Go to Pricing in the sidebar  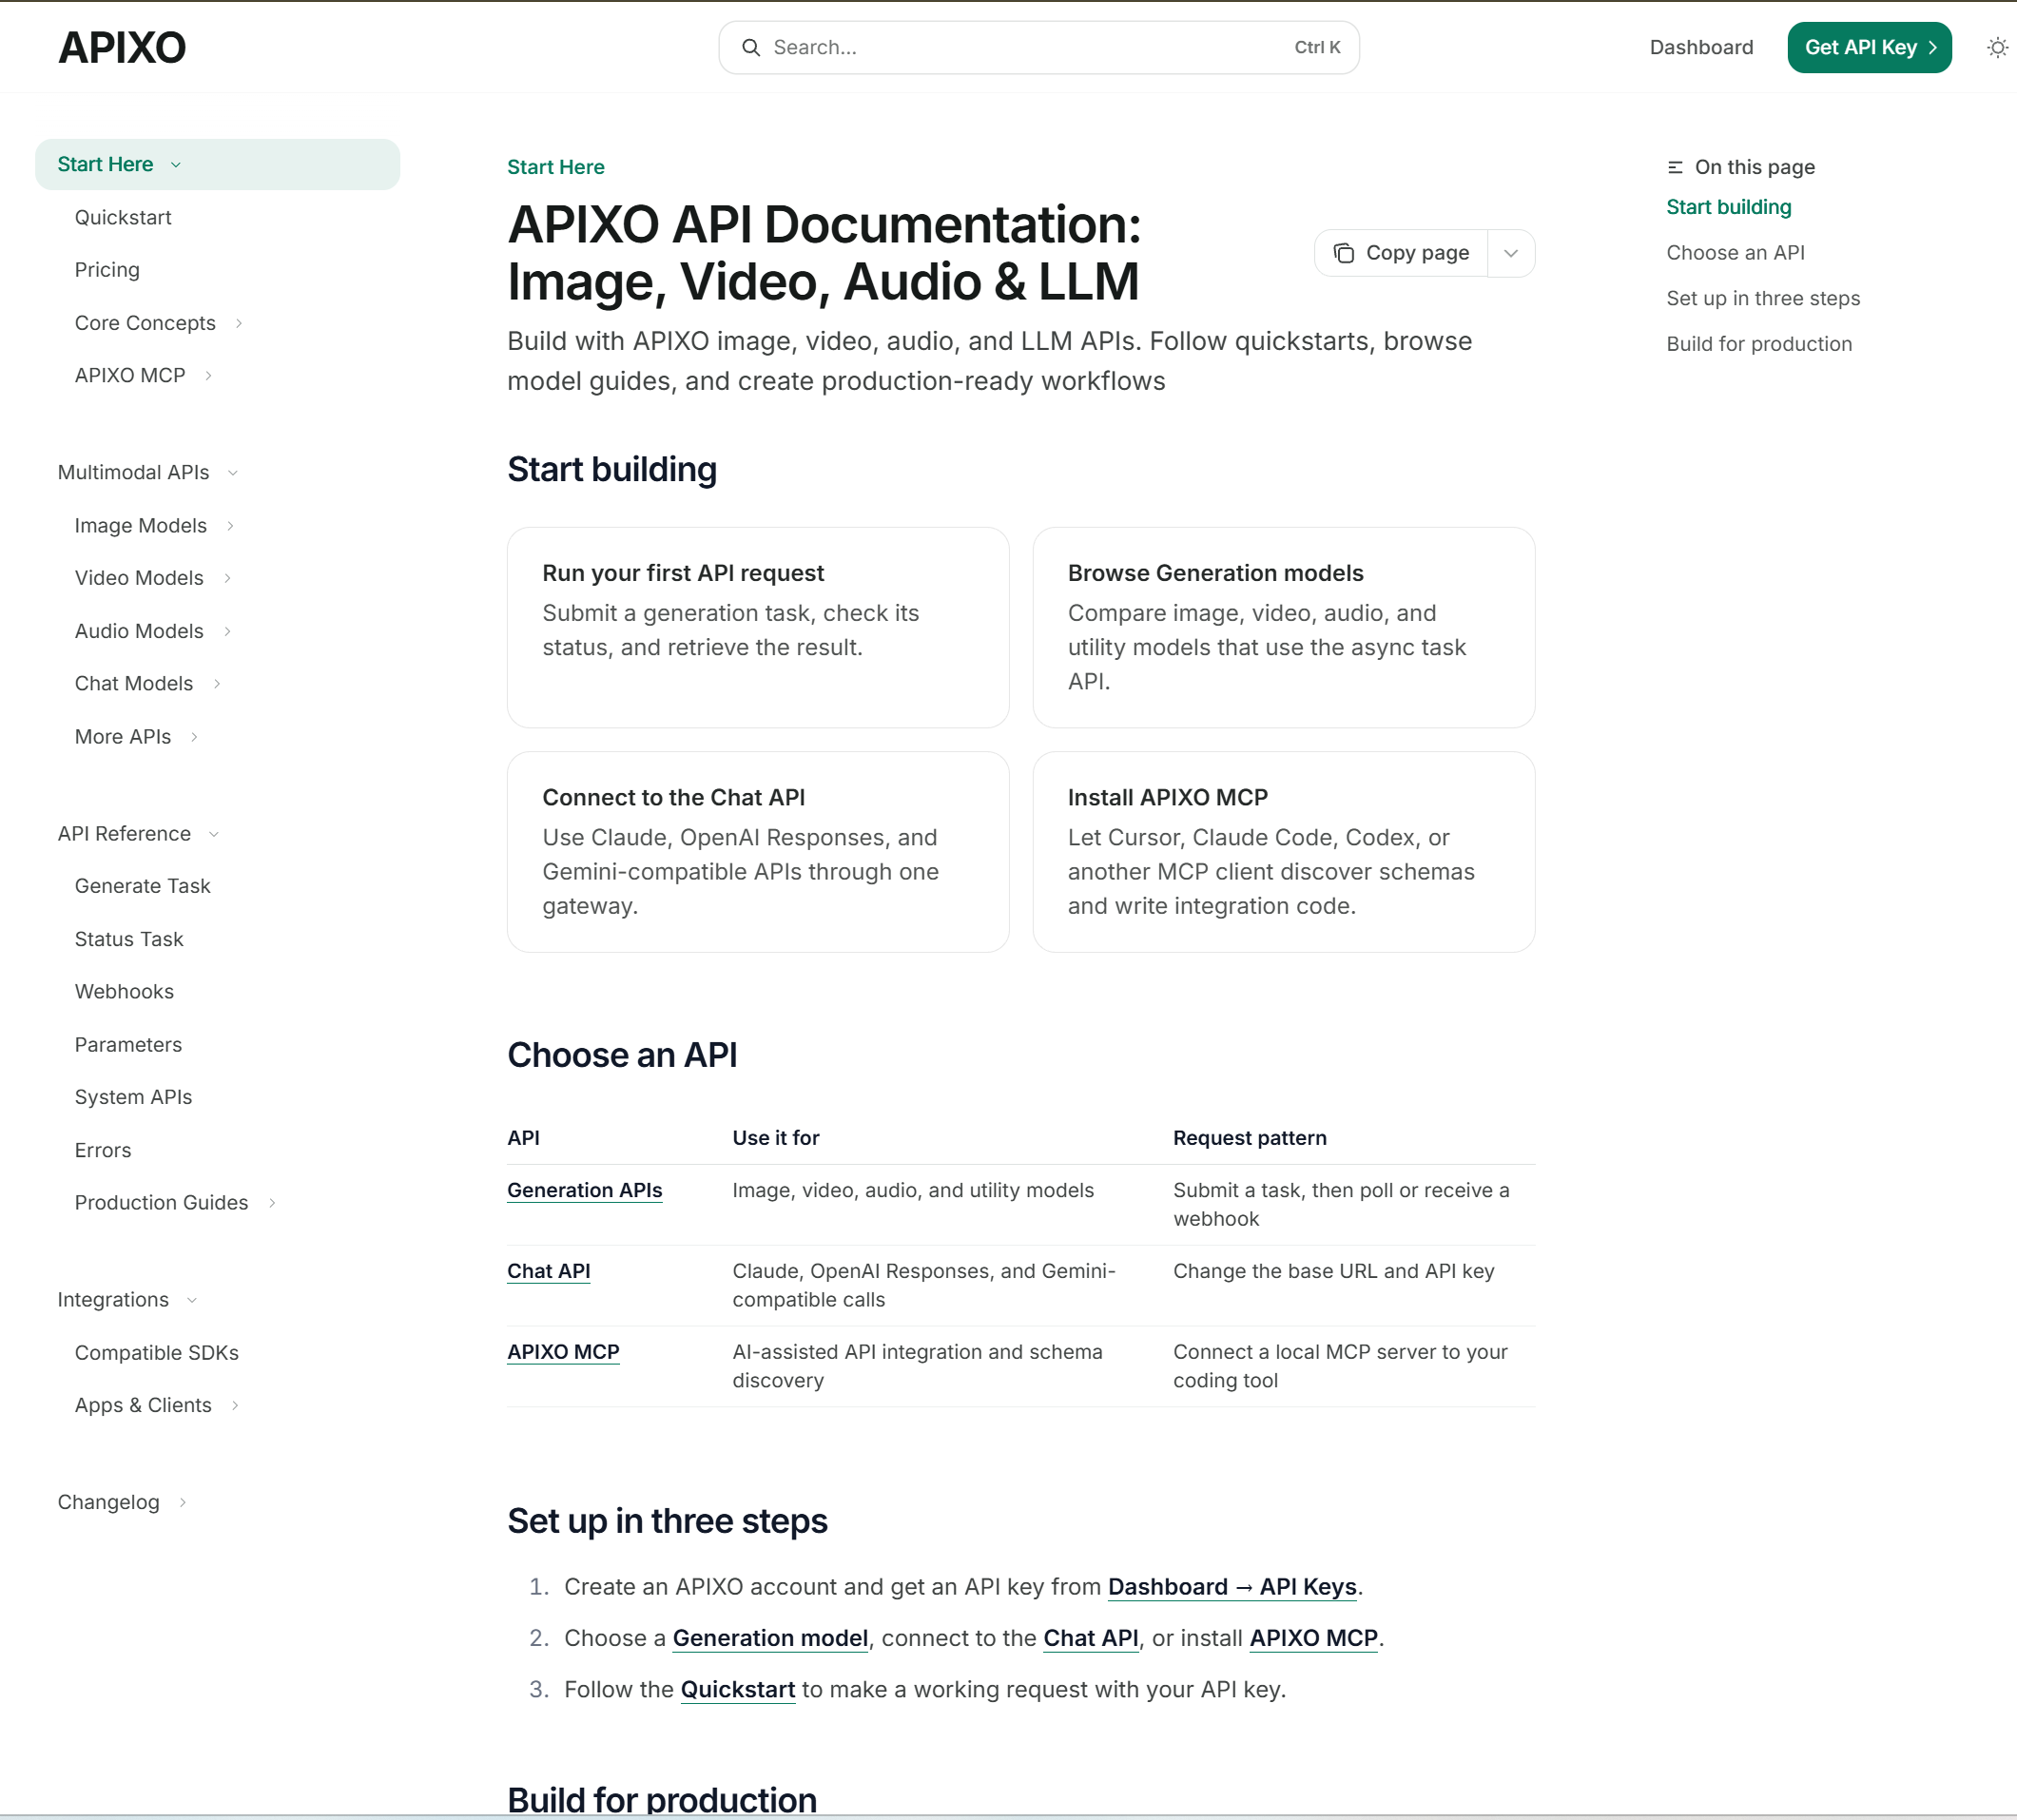pos(107,270)
